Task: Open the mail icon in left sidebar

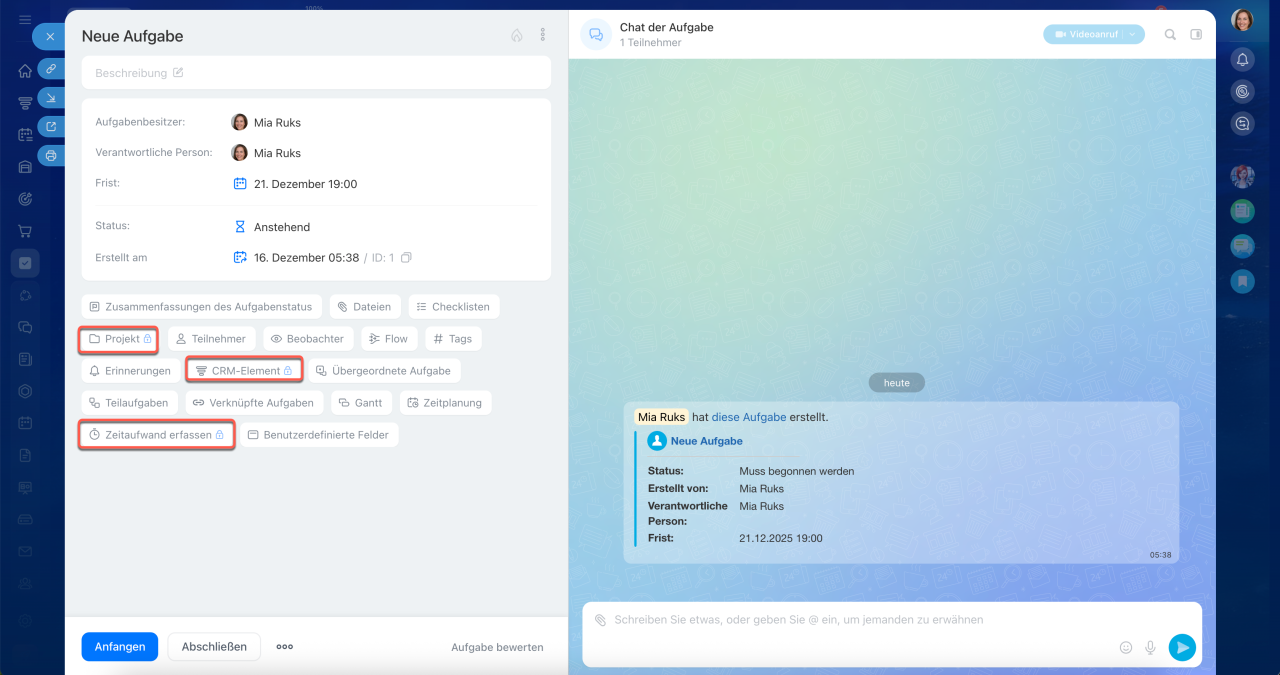Action: 25,551
